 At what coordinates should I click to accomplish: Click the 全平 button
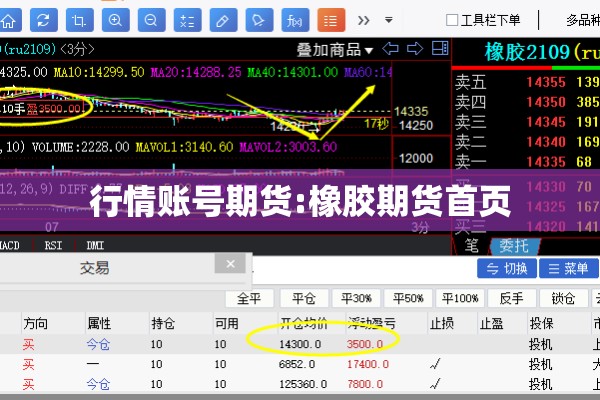(249, 298)
